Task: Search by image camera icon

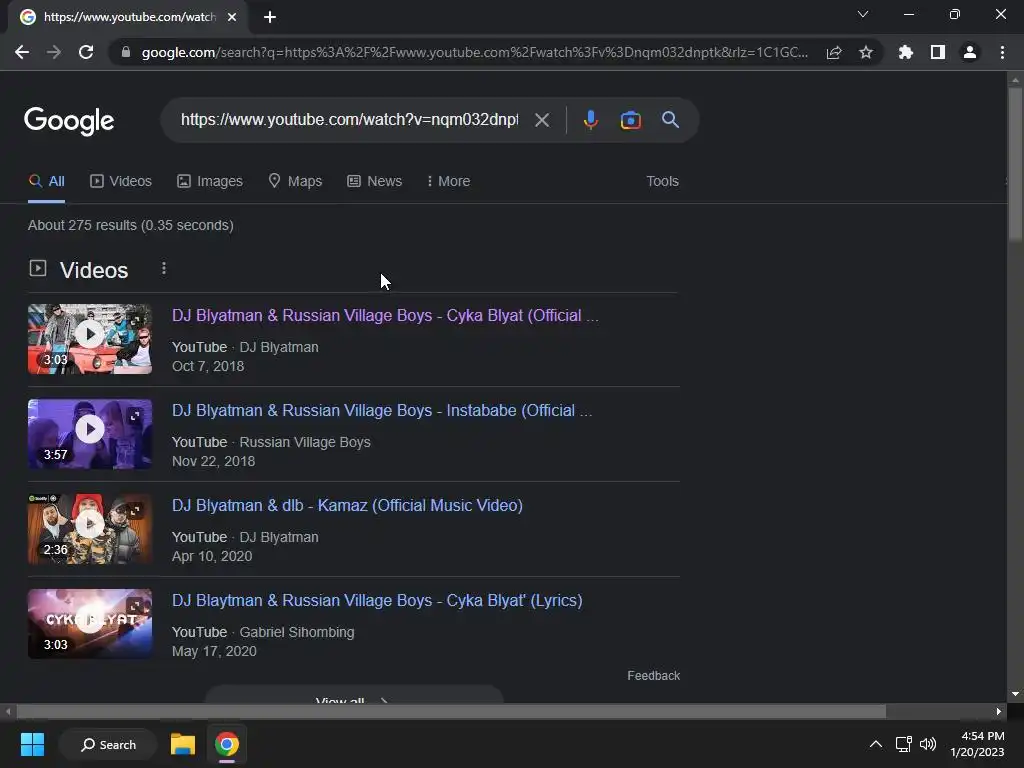Action: click(x=630, y=120)
